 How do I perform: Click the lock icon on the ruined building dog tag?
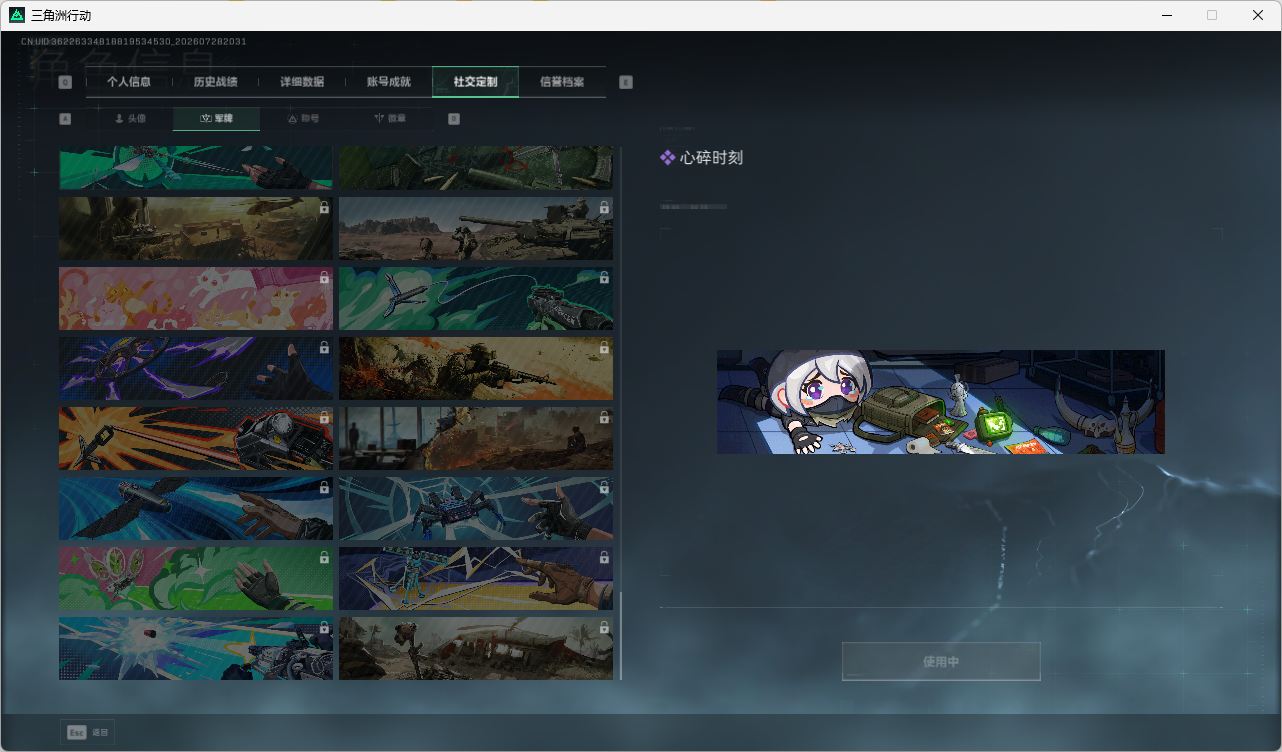[x=604, y=628]
